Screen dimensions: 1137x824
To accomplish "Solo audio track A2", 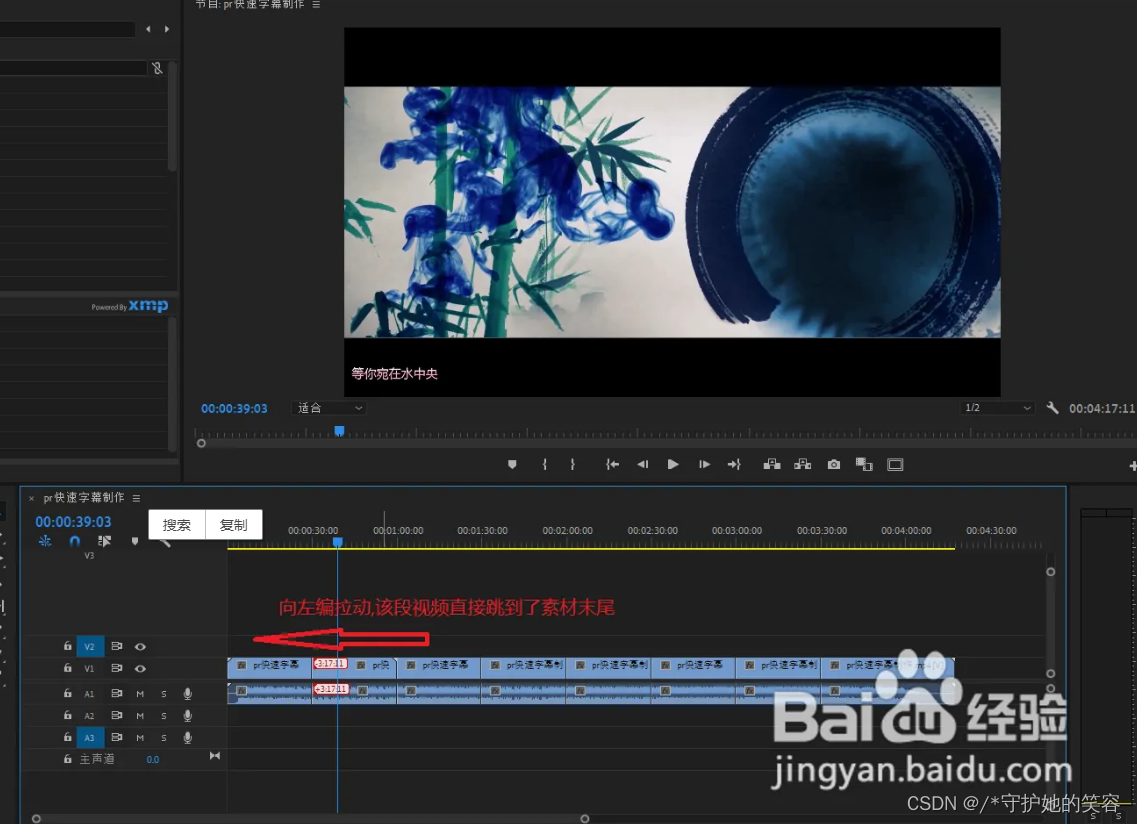I will point(164,716).
